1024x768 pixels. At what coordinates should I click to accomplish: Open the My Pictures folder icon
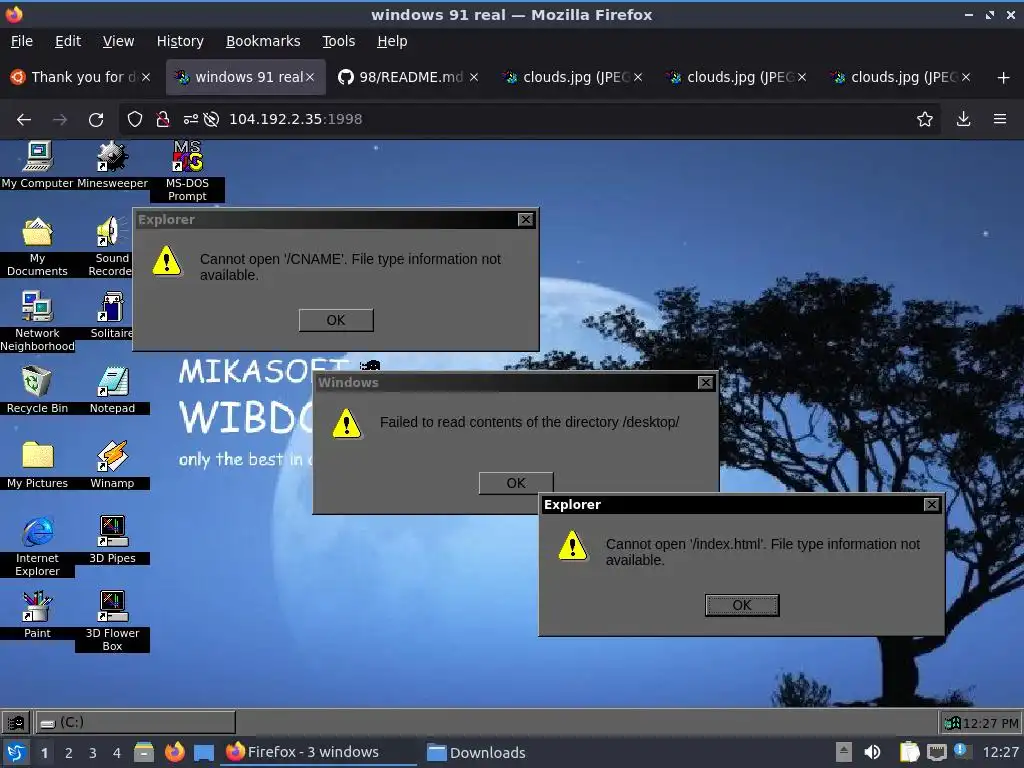(37, 464)
